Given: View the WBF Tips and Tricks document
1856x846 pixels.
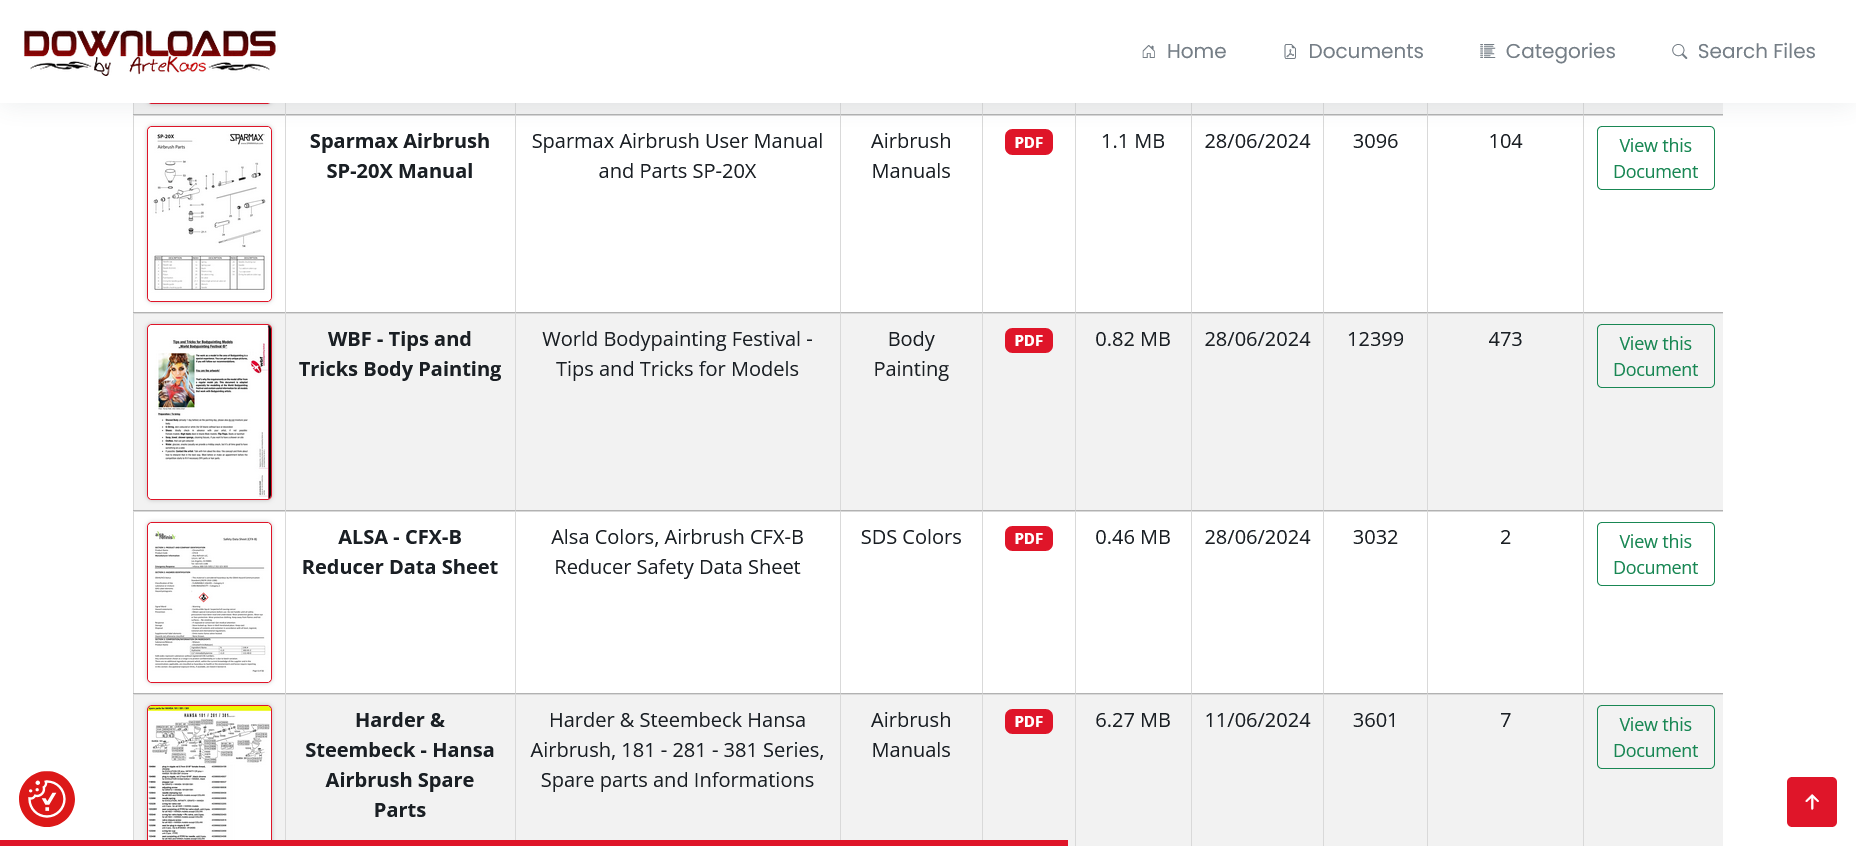Looking at the screenshot, I should pyautogui.click(x=1656, y=356).
